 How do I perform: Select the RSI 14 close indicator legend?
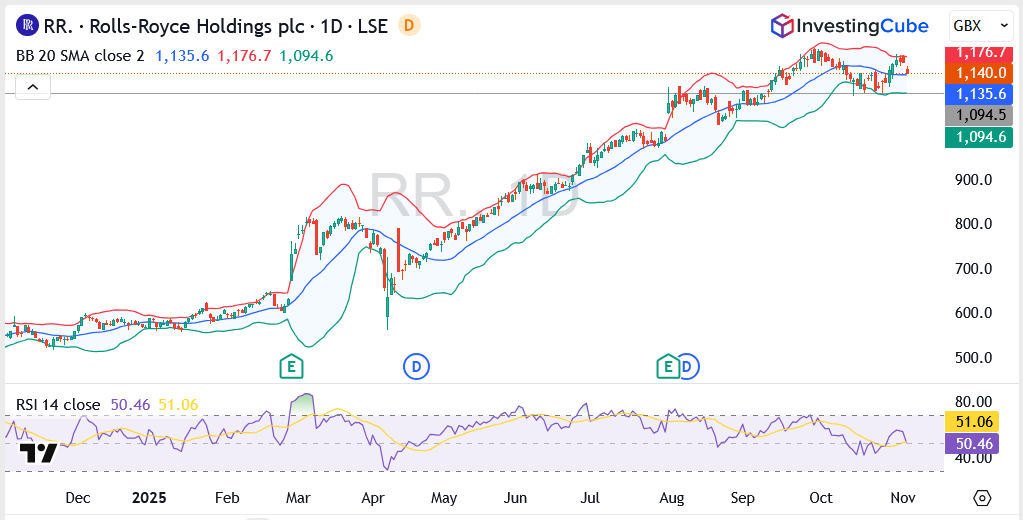click(x=58, y=405)
